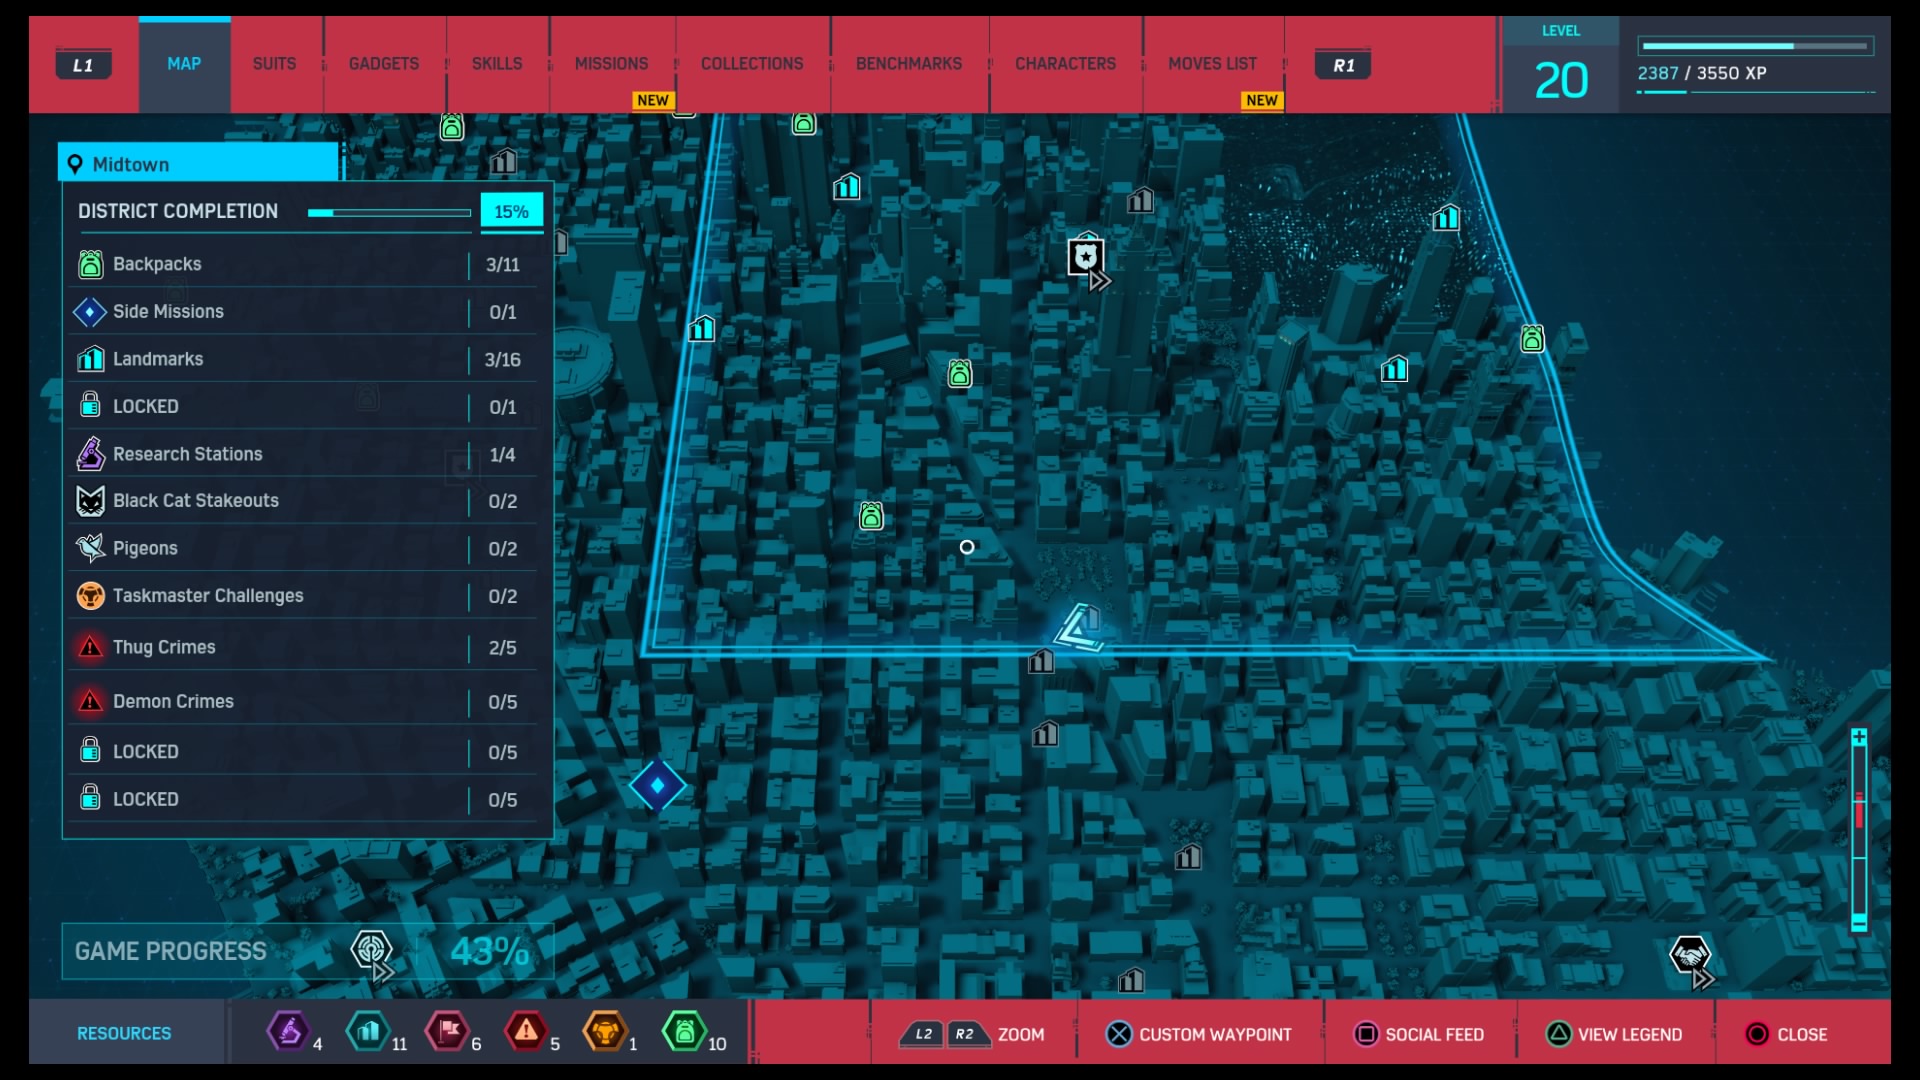Click the R1 next tab button

point(1343,65)
